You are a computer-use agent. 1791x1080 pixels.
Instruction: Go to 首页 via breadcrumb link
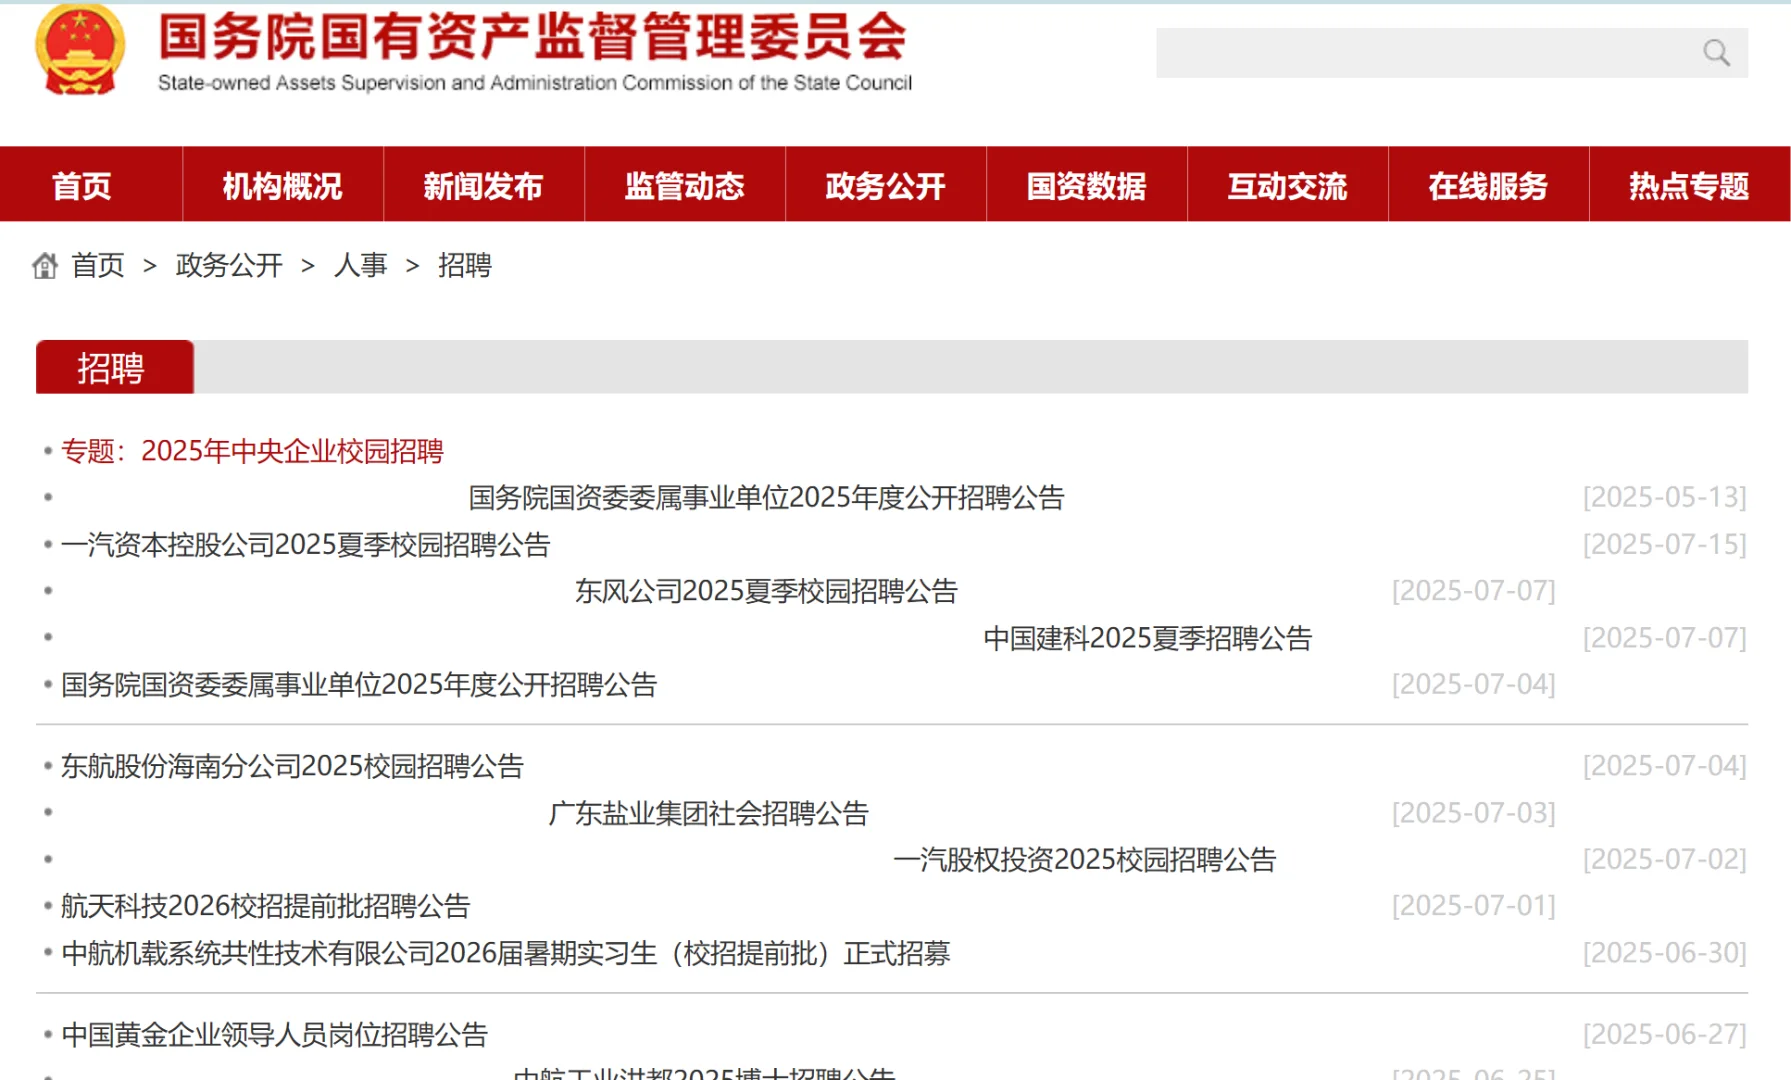(x=98, y=265)
